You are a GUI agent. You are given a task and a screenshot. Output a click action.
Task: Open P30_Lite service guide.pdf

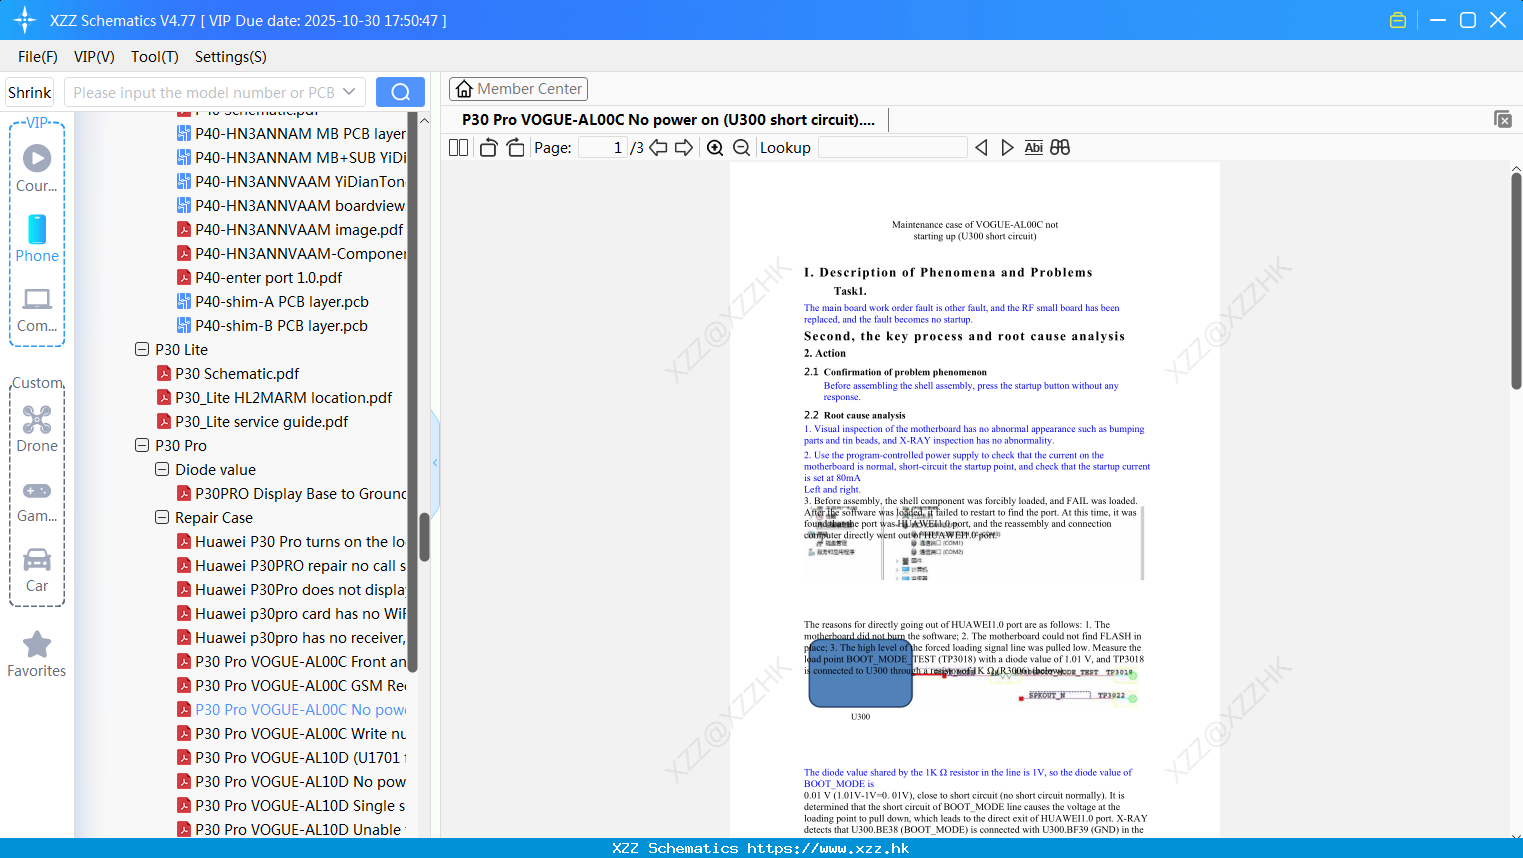click(x=253, y=421)
